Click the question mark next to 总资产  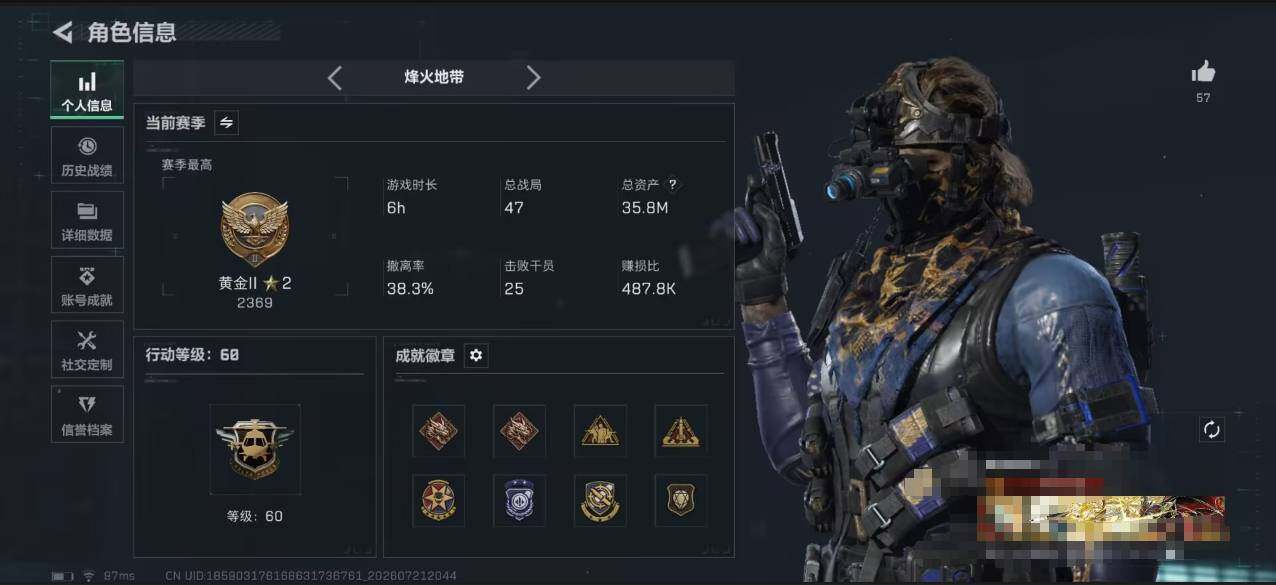tap(672, 184)
